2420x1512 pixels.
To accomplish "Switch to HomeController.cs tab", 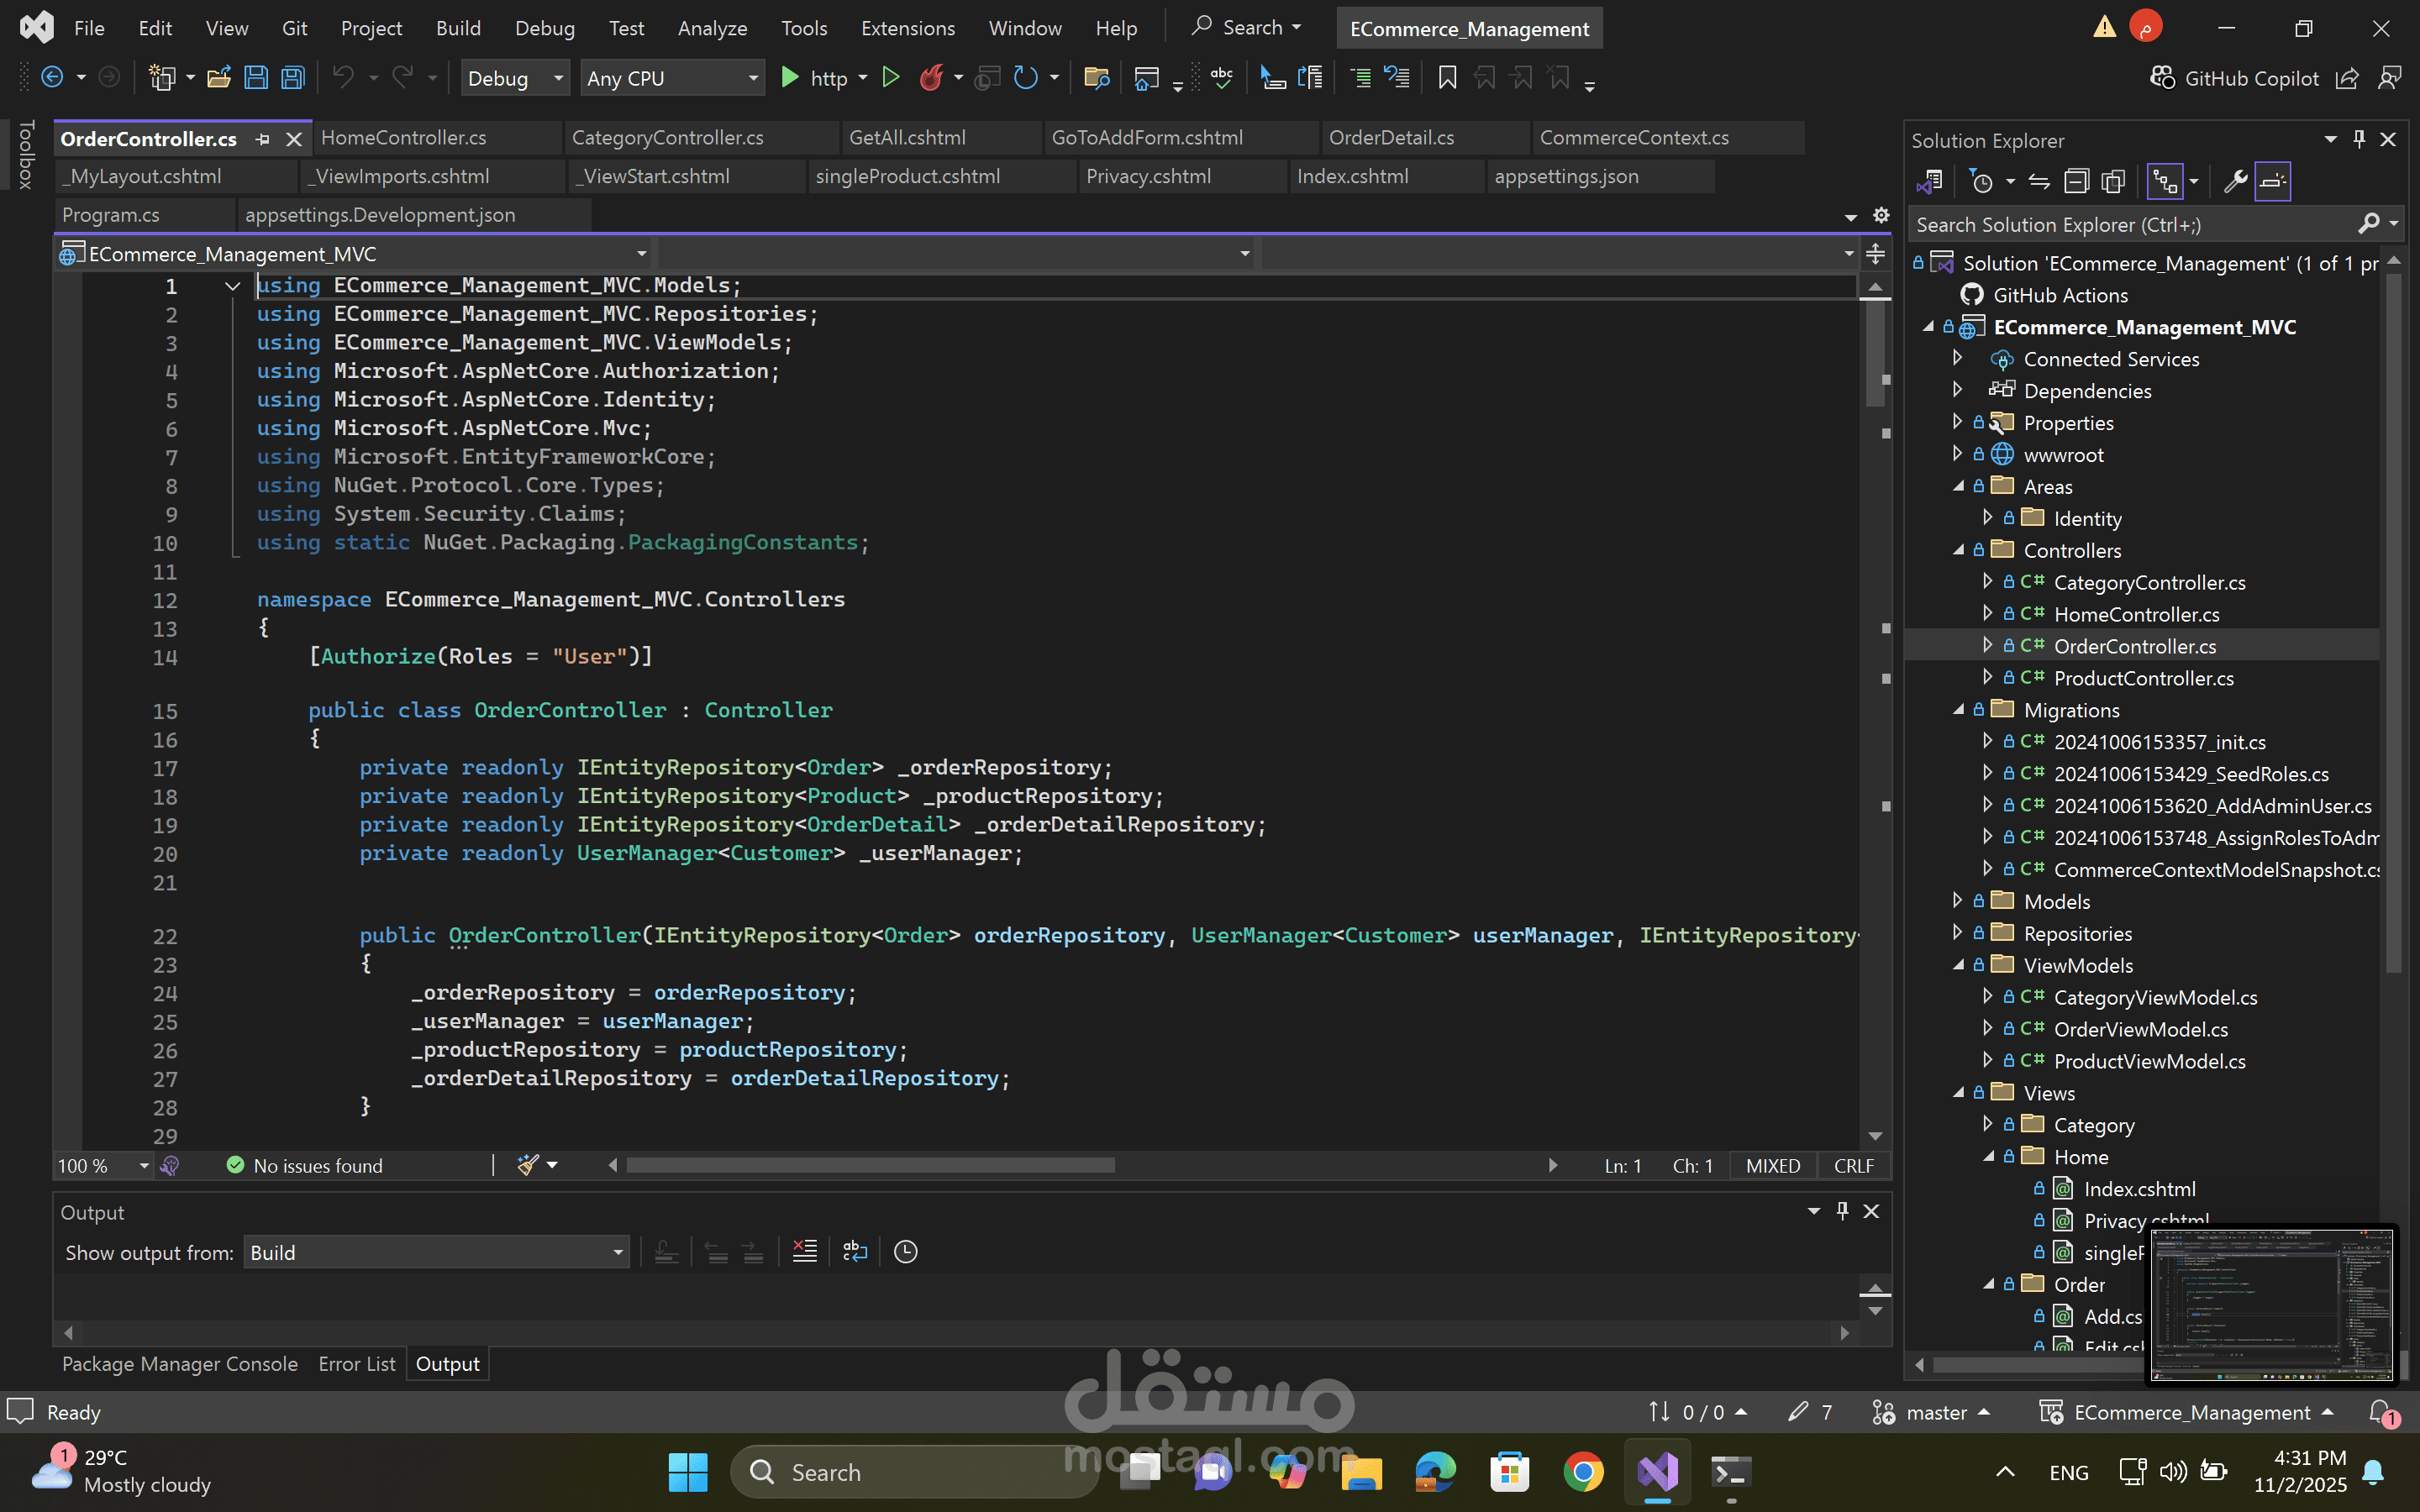I will pos(404,138).
